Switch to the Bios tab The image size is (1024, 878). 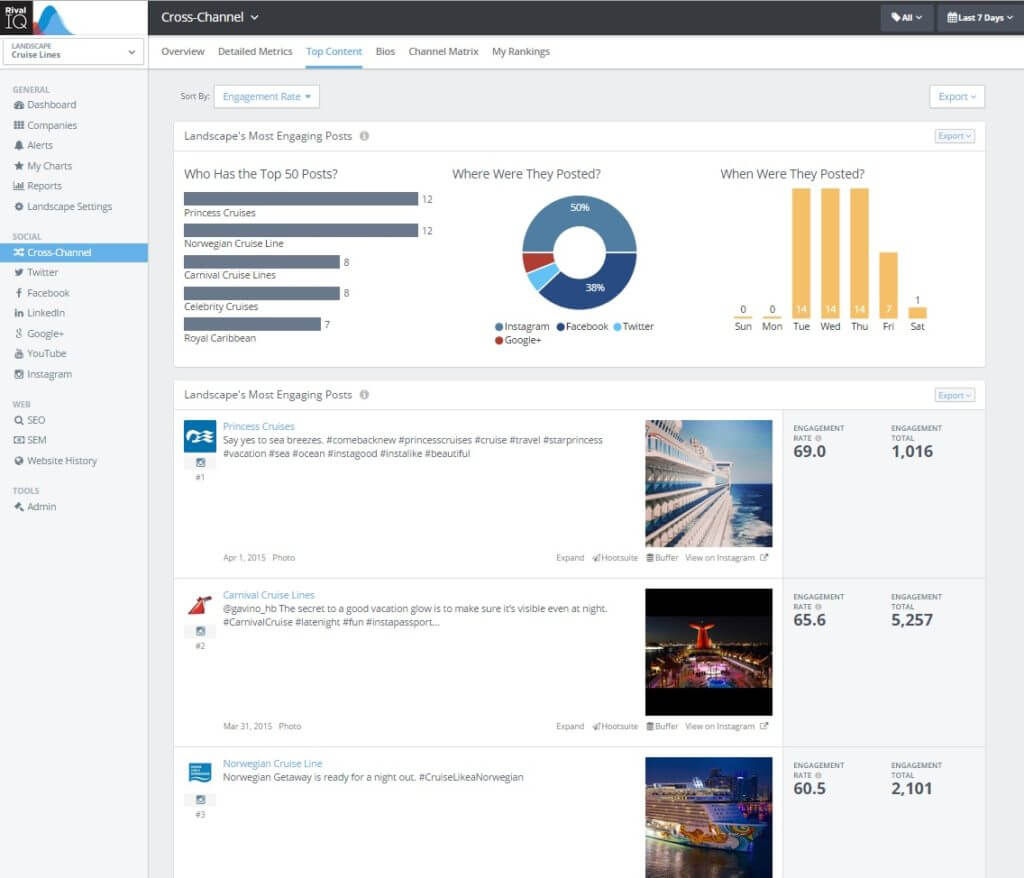coord(385,52)
